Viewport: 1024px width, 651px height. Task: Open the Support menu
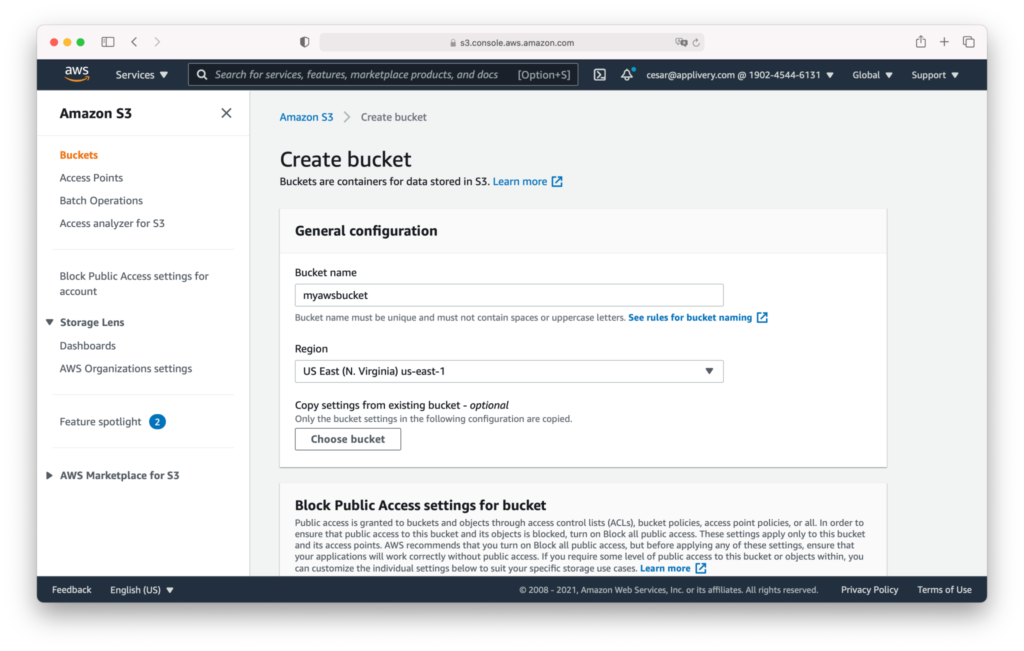point(933,74)
